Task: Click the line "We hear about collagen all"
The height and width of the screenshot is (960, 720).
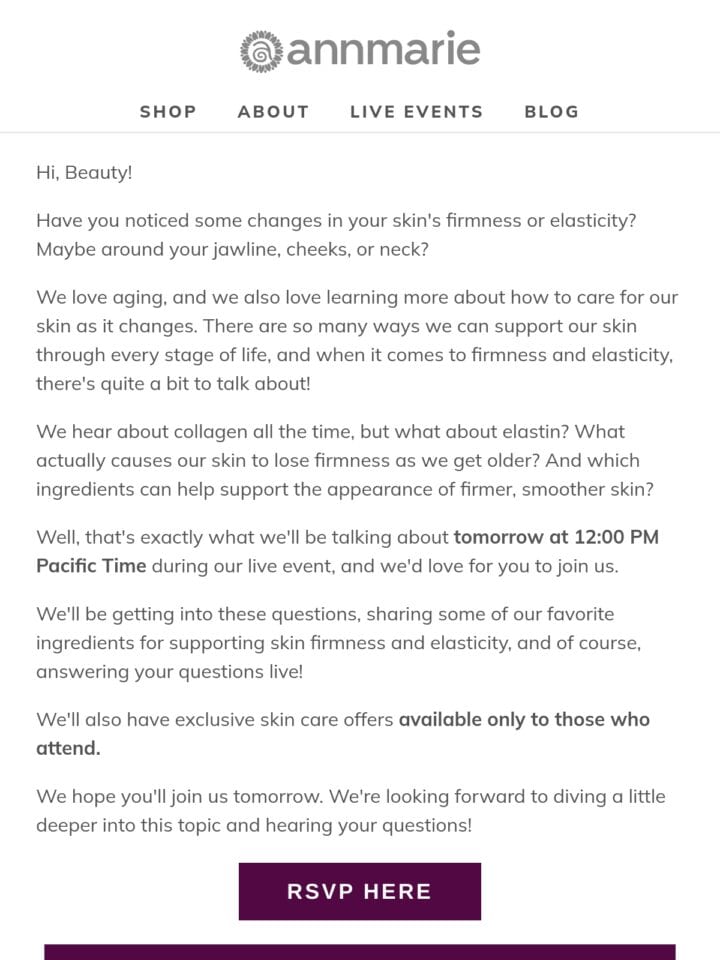Action: point(331,432)
